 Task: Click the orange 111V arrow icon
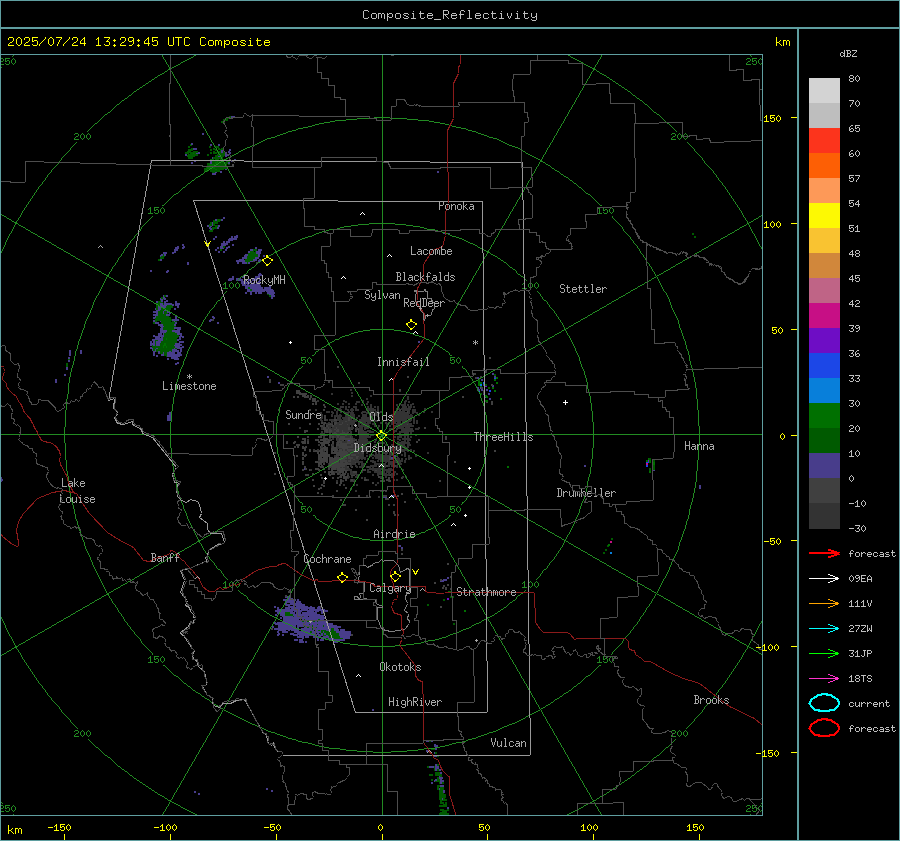pyautogui.click(x=824, y=603)
